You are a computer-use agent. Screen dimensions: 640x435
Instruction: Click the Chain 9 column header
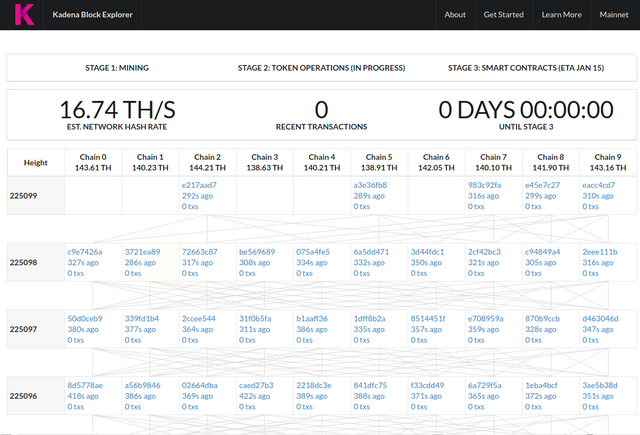click(608, 162)
